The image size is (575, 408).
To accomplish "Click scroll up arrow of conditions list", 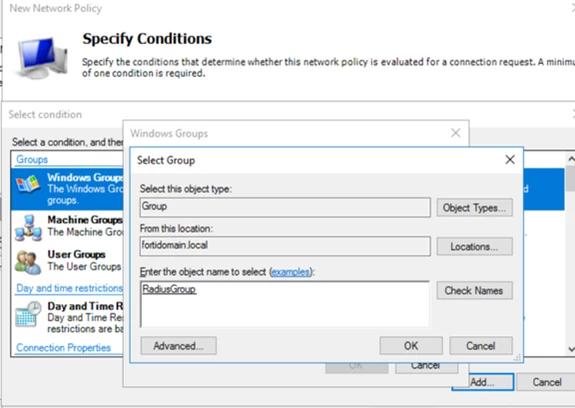I will 570,159.
